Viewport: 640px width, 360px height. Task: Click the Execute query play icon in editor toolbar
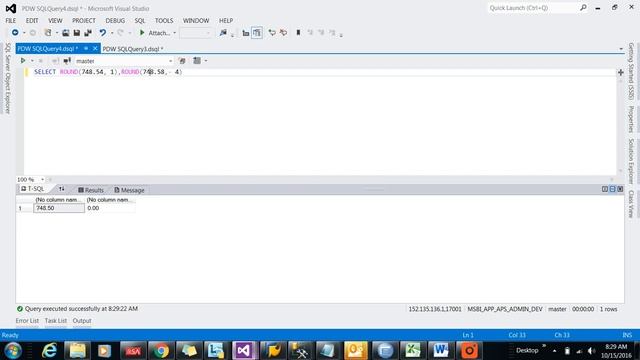point(23,61)
